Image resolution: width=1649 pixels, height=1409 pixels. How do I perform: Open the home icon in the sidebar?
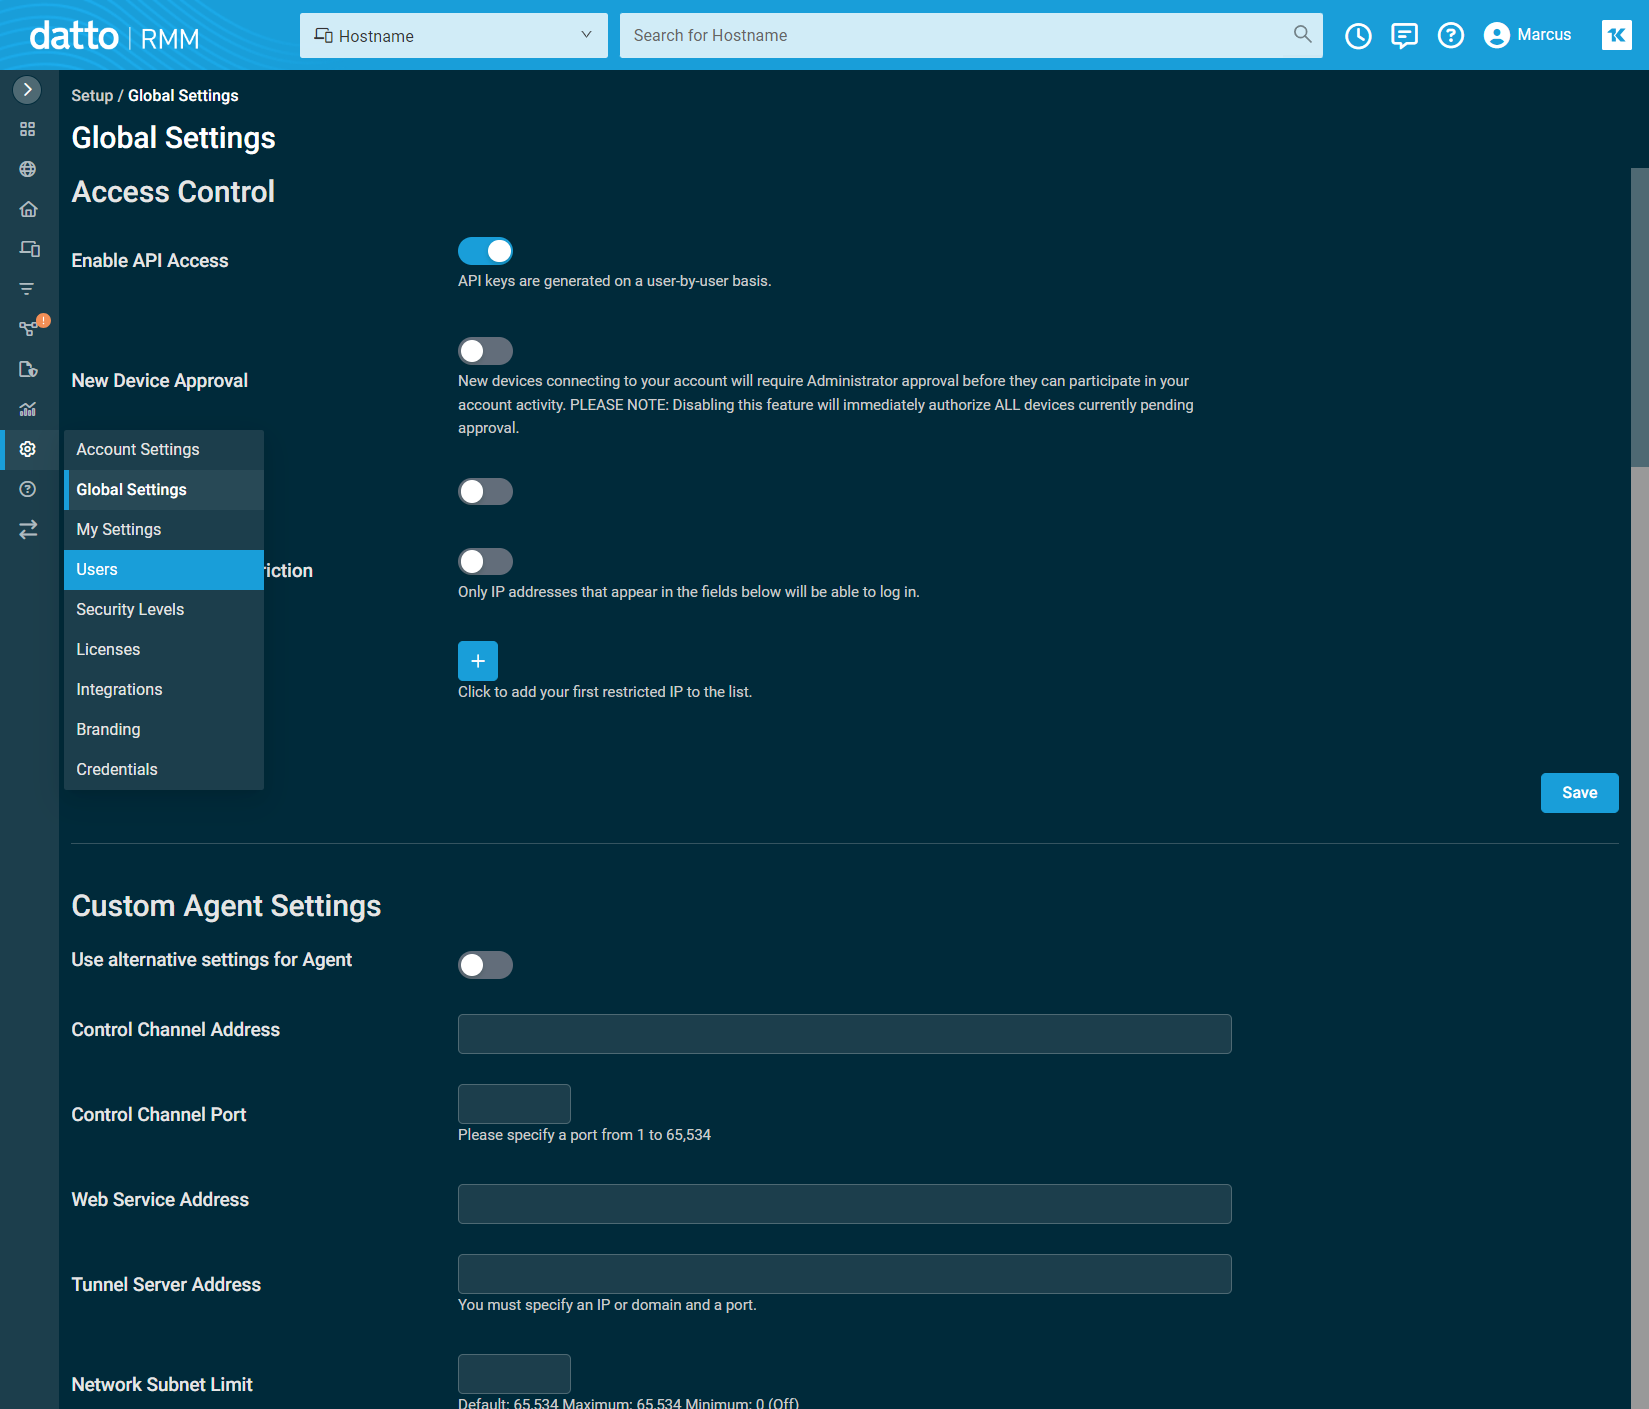coord(28,209)
